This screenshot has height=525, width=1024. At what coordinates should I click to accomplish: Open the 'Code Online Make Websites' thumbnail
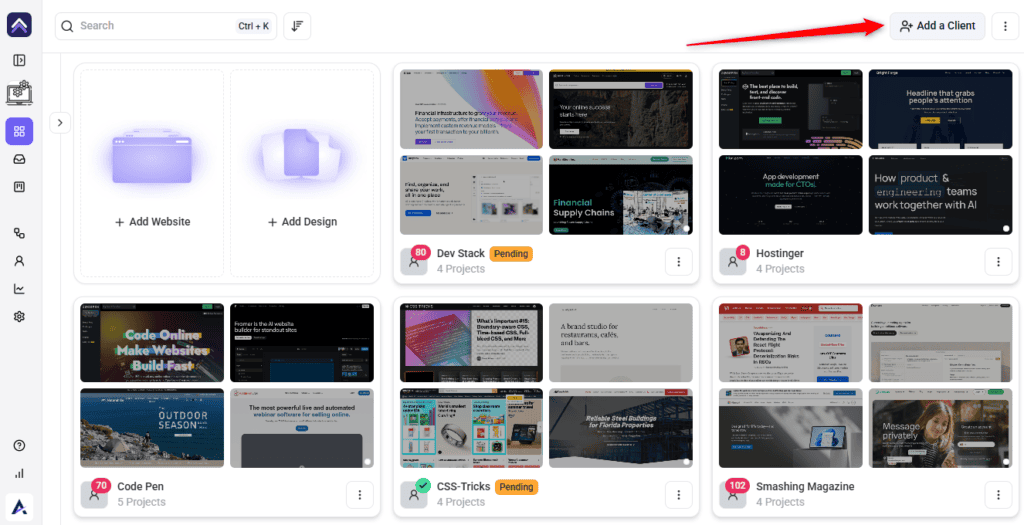(x=152, y=342)
